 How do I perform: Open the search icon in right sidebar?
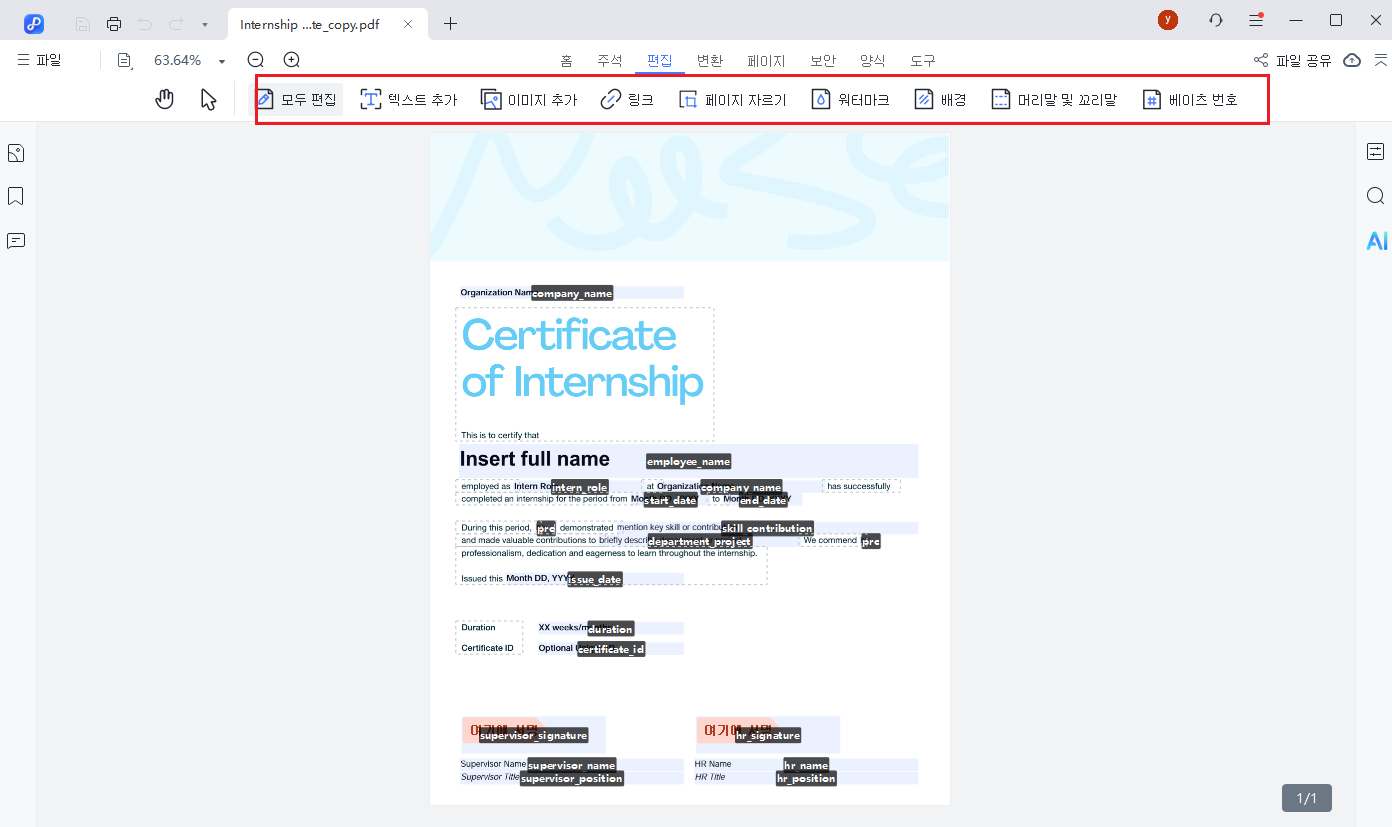point(1375,196)
